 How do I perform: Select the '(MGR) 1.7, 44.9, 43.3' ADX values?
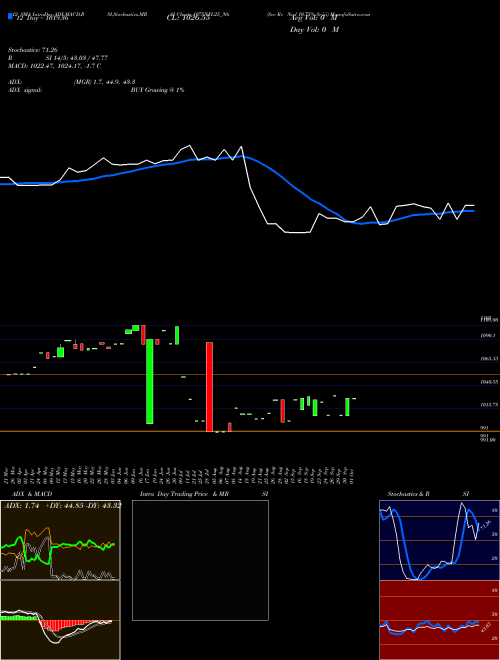pos(104,82)
